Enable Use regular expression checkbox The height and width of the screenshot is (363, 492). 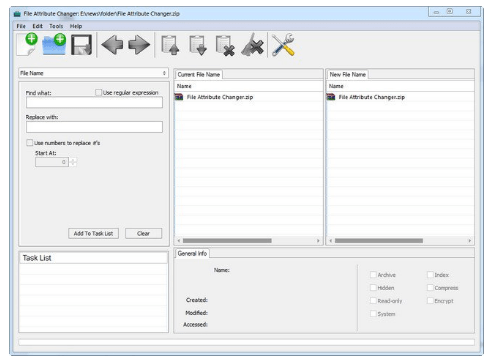(x=98, y=92)
